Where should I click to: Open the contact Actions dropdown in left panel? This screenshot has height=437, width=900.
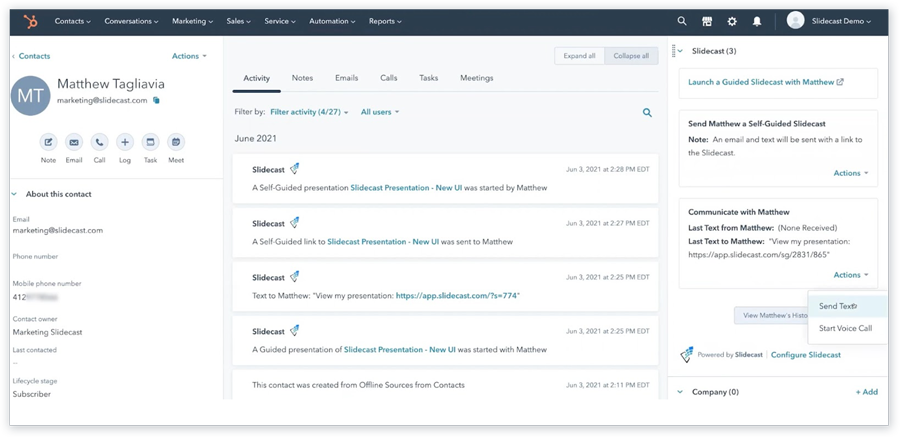pyautogui.click(x=189, y=56)
